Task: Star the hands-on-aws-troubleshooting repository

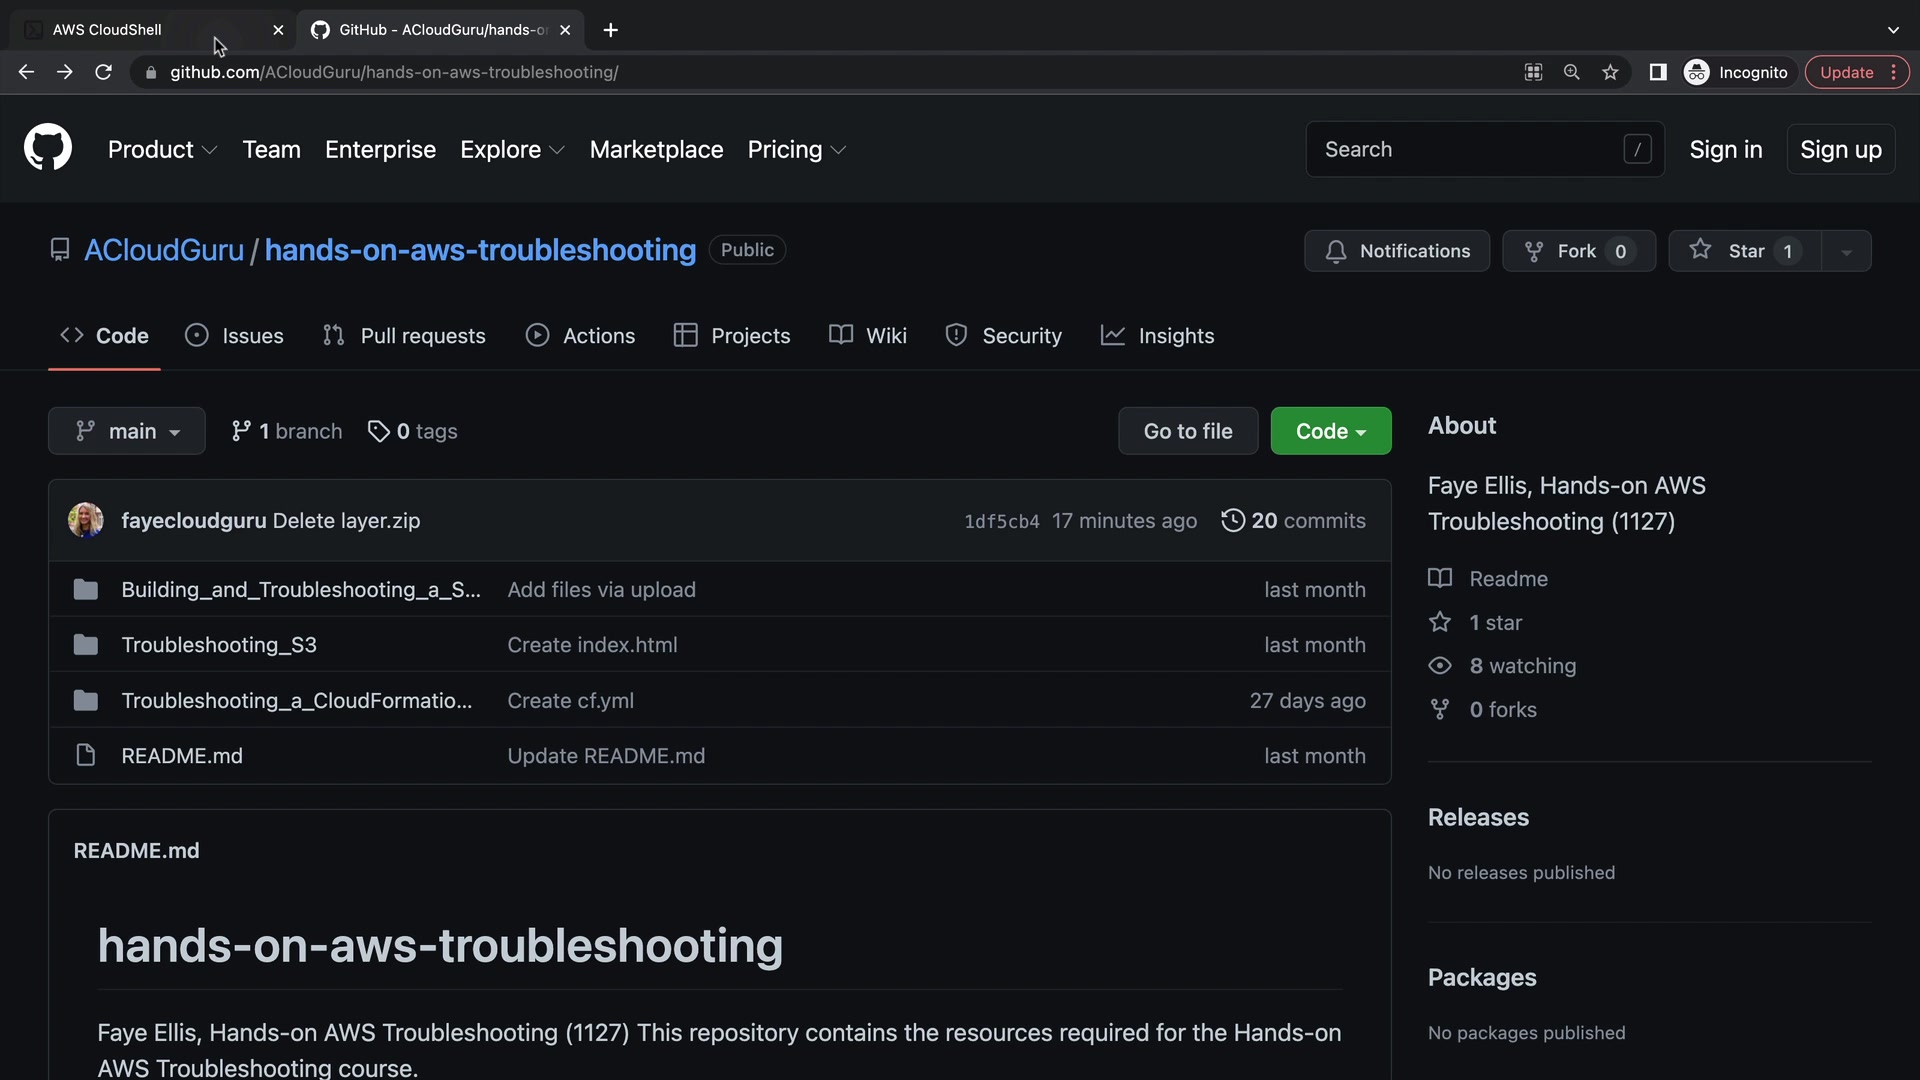Action: pos(1745,251)
